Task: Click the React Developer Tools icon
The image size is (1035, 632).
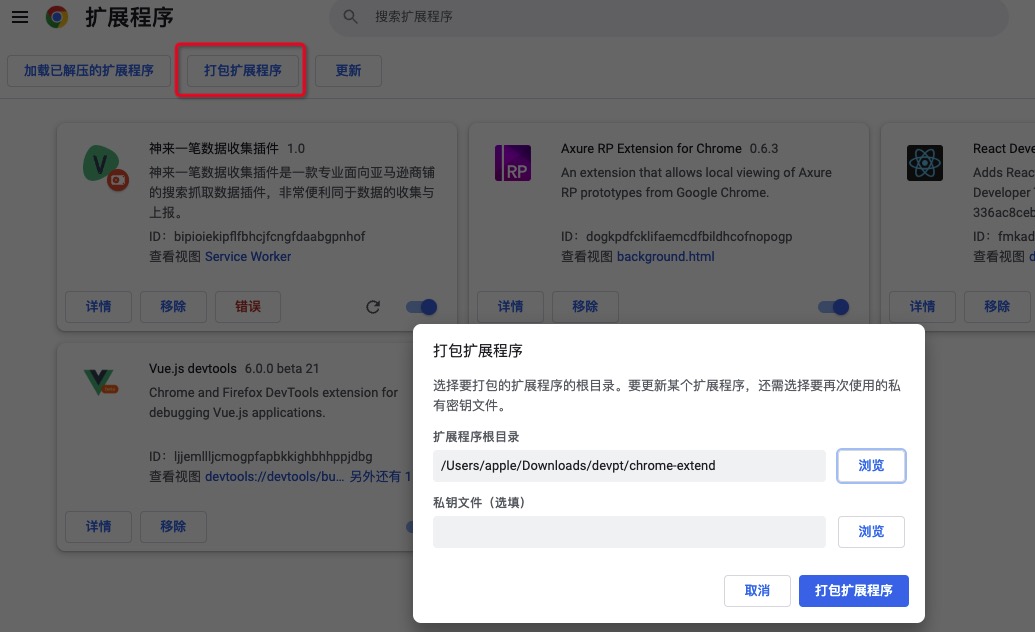Action: (925, 163)
